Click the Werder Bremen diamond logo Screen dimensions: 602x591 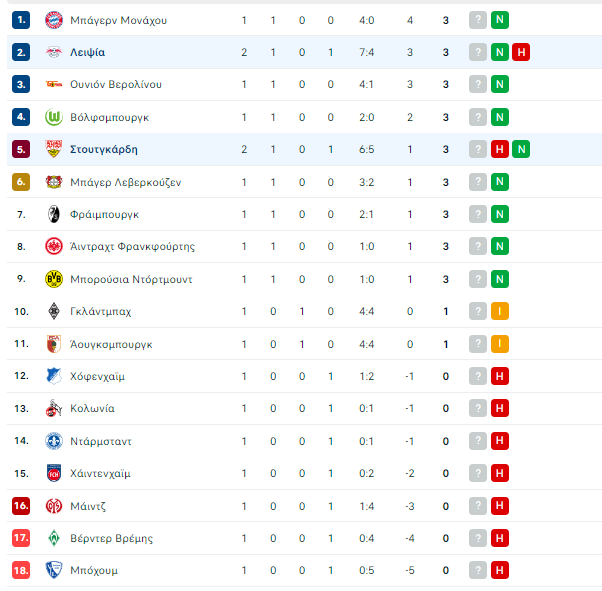tap(54, 538)
